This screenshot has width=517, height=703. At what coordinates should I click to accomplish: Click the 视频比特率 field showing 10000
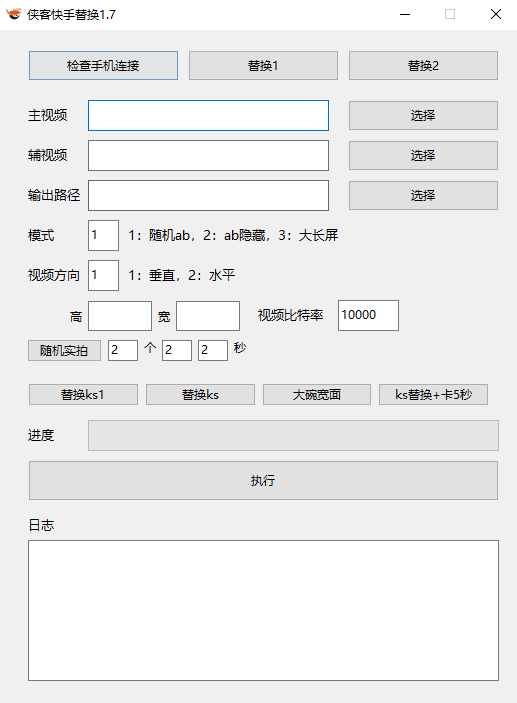point(368,316)
